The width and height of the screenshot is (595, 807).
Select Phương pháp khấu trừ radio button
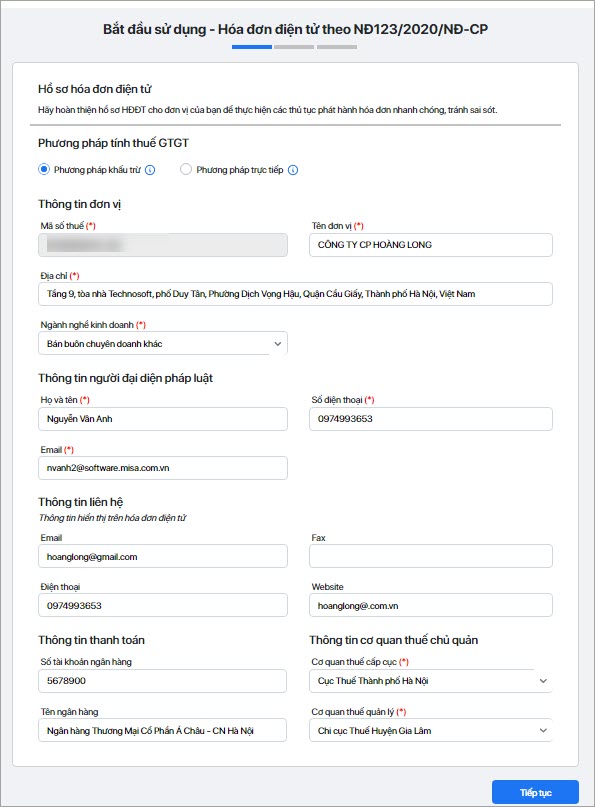pos(44,169)
